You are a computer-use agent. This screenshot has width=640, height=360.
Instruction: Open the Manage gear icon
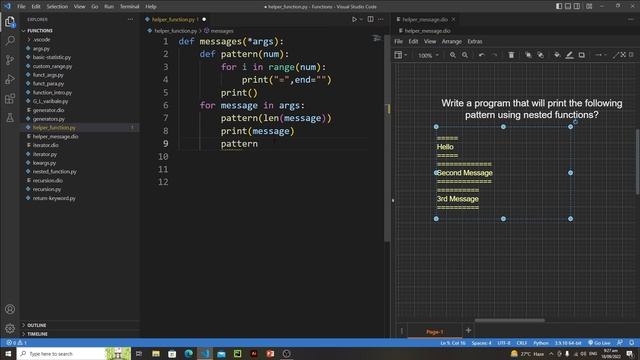(10, 328)
